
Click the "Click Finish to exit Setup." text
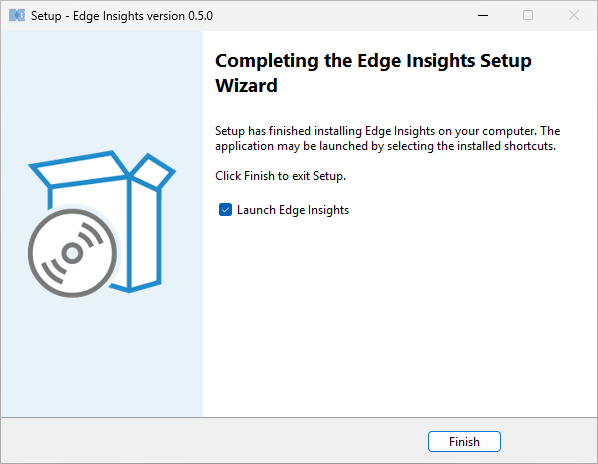pos(280,176)
